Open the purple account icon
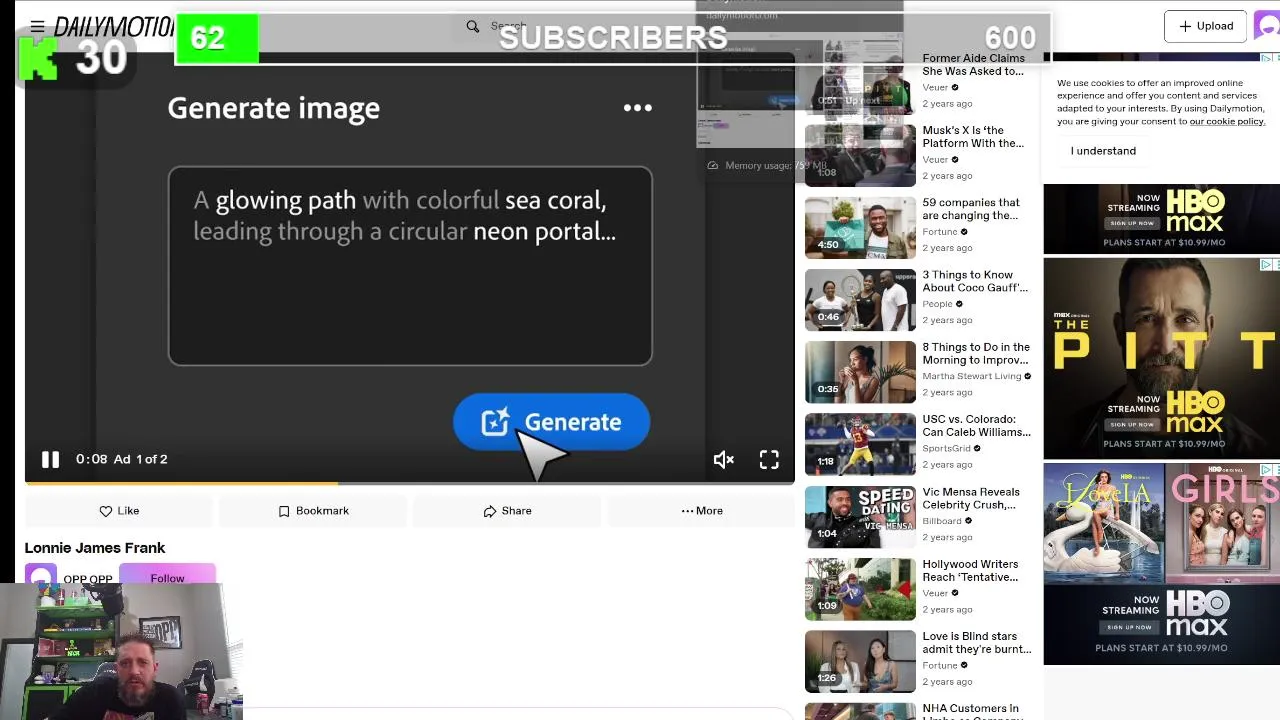 [1266, 26]
